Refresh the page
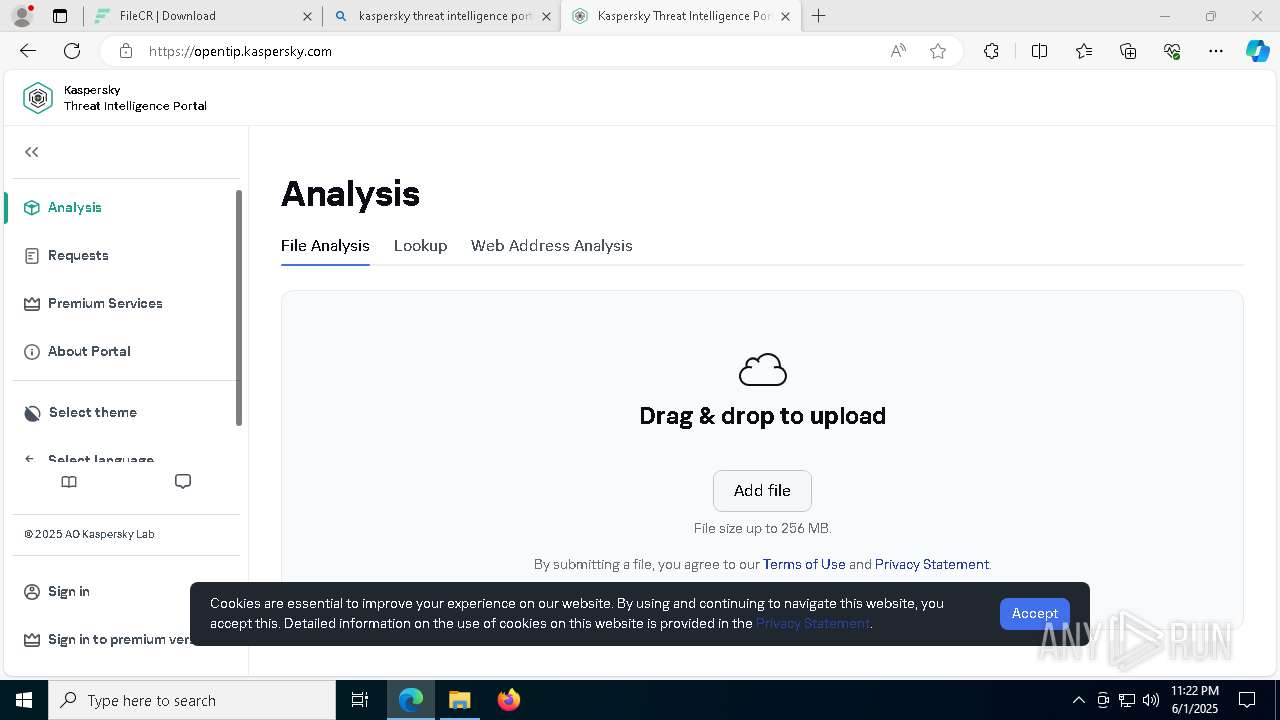Viewport: 1280px width, 720px height. pyautogui.click(x=72, y=51)
